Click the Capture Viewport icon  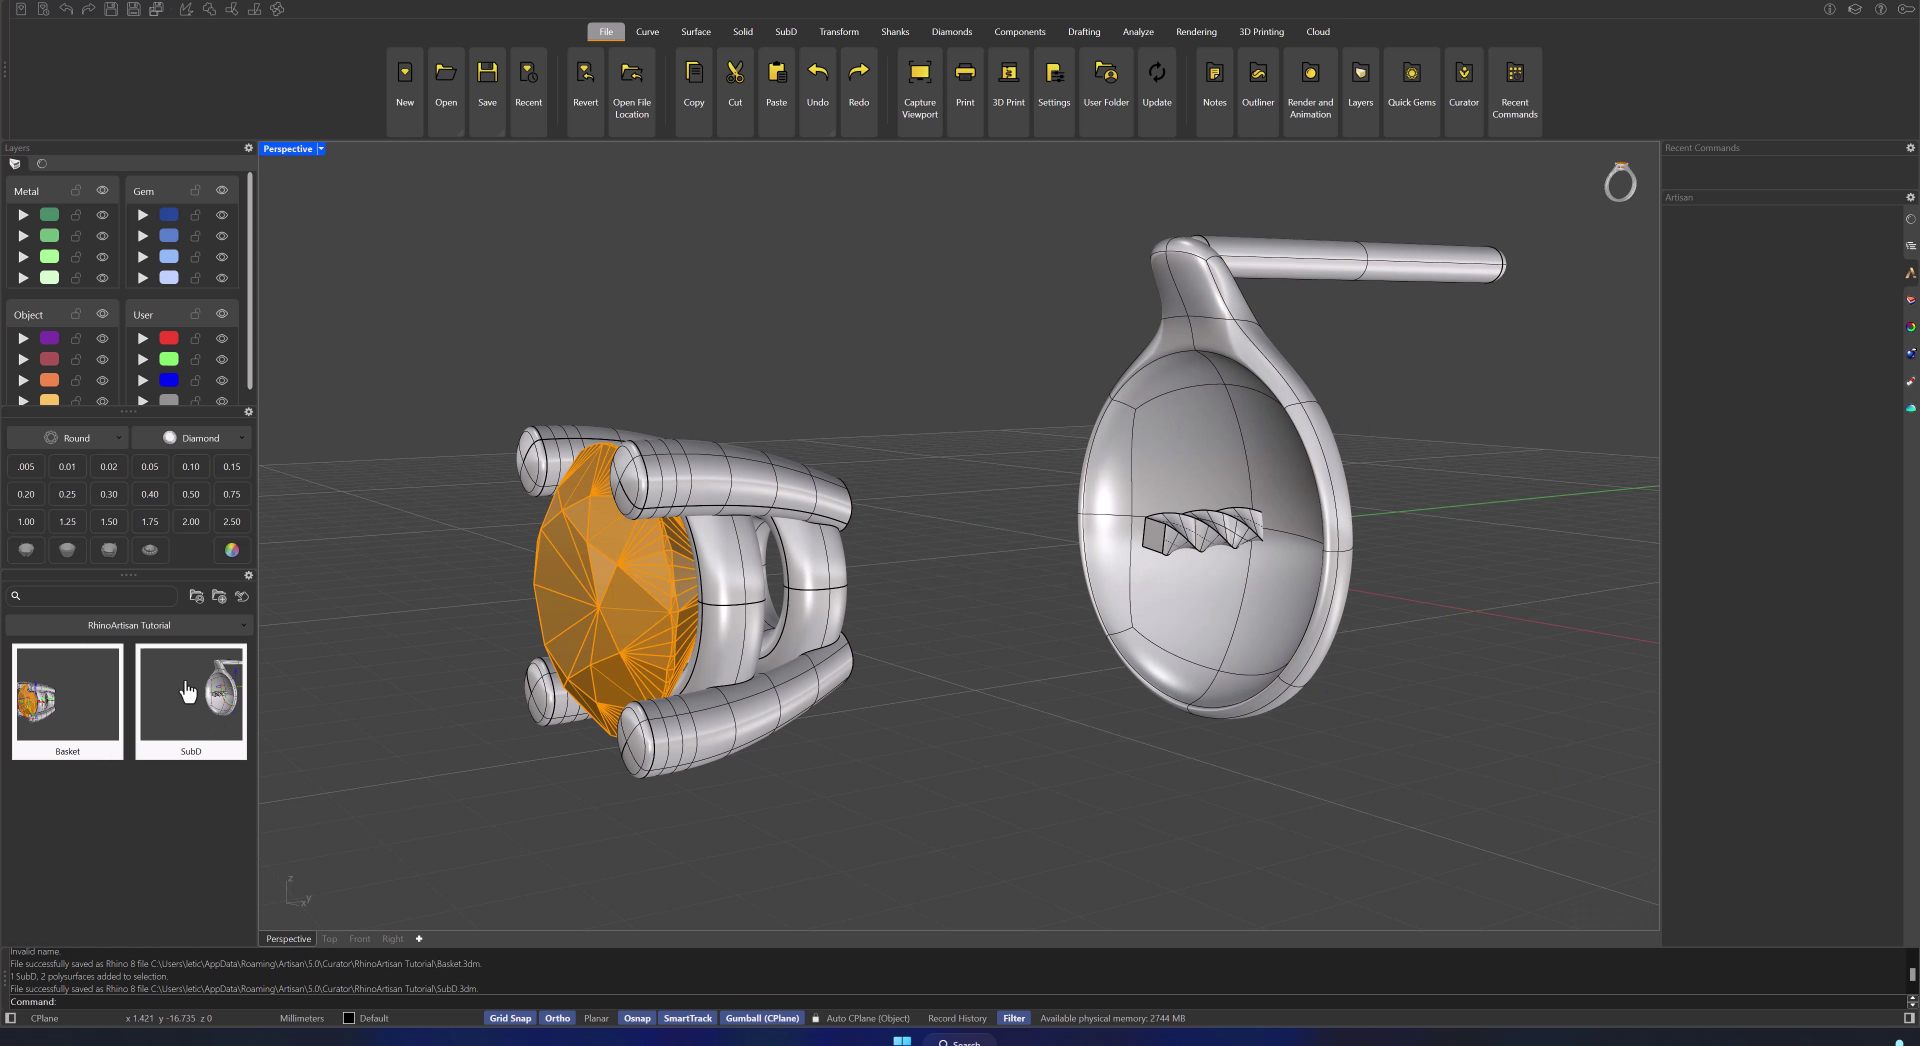coord(919,74)
